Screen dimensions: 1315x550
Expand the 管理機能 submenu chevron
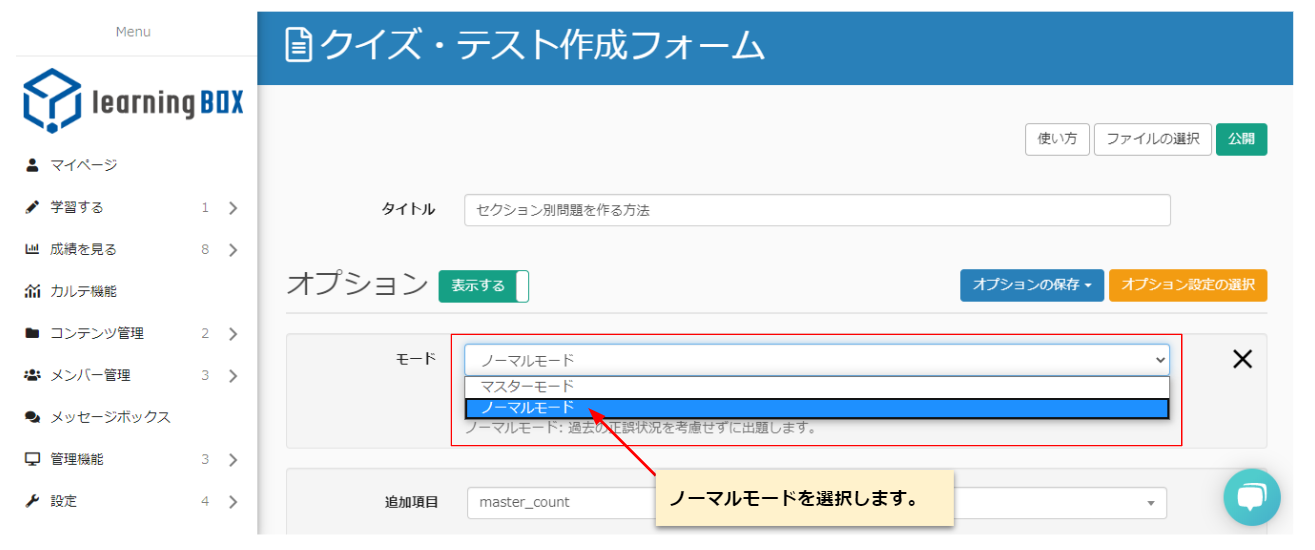233,460
